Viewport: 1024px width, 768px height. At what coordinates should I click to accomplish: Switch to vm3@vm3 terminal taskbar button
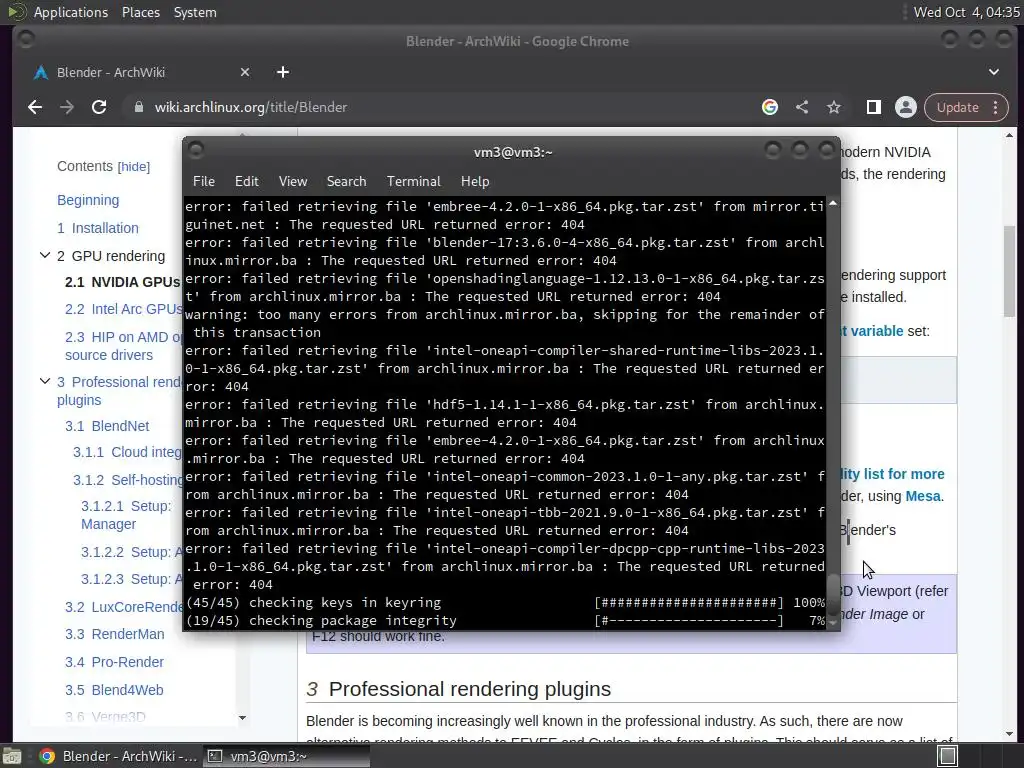click(x=286, y=756)
